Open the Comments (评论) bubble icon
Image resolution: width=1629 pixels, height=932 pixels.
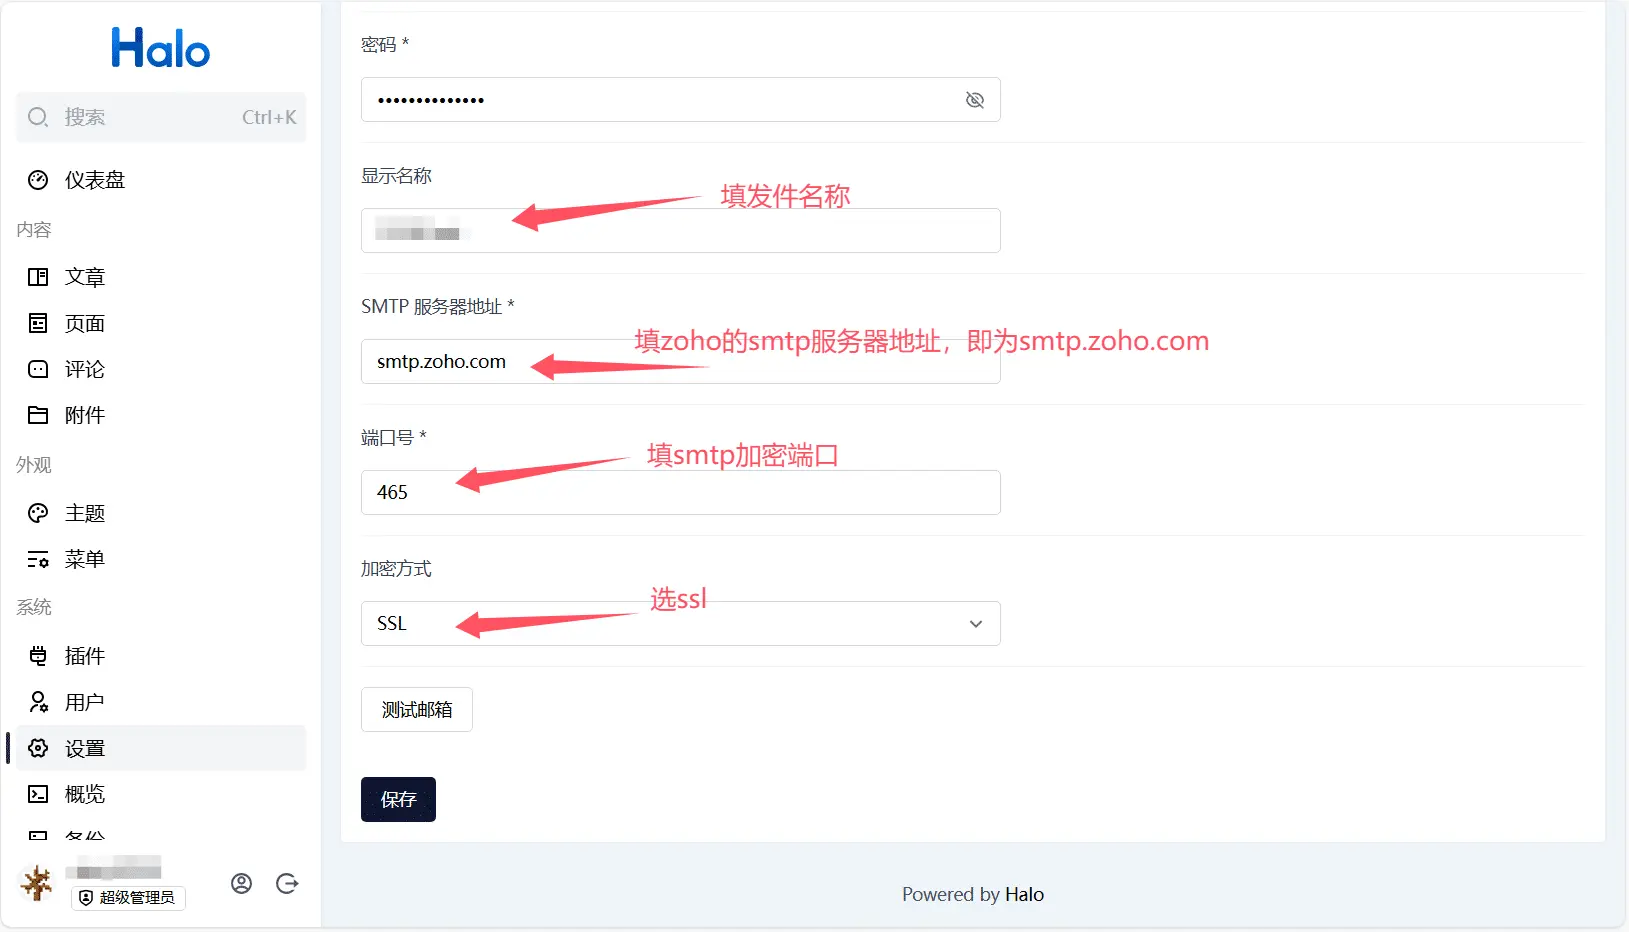(x=38, y=369)
